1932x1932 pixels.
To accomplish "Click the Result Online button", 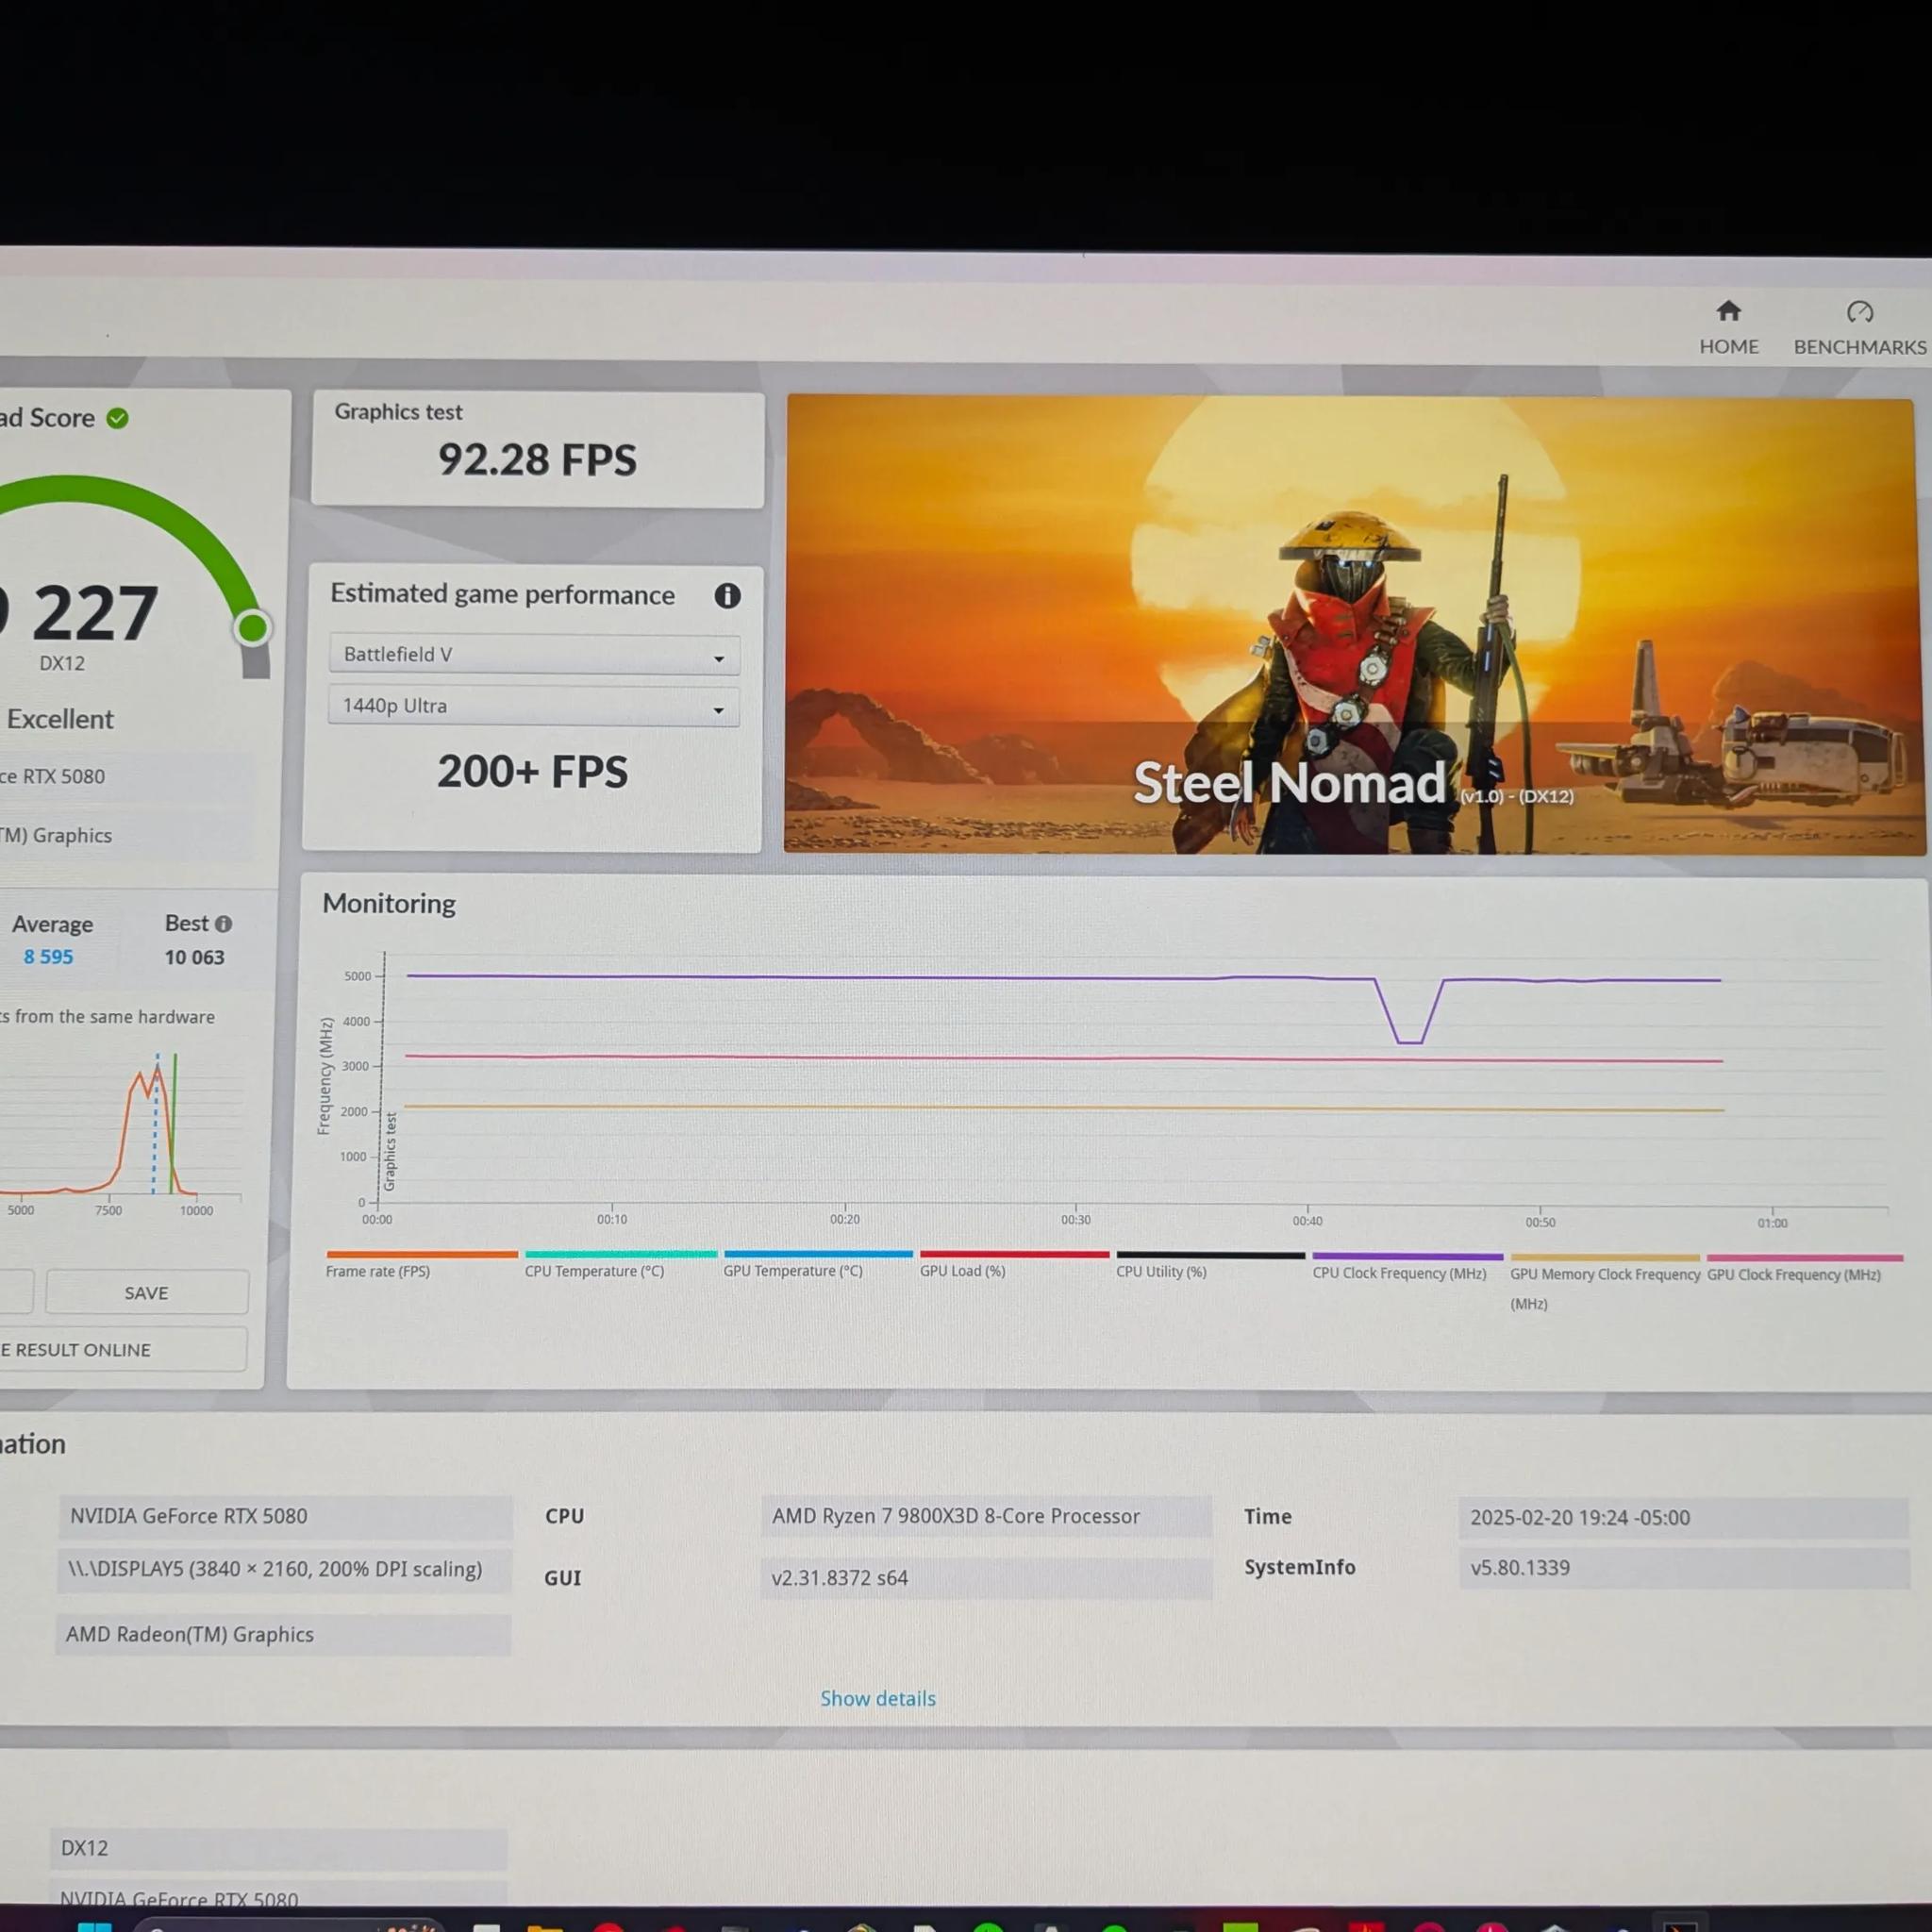I will [x=123, y=1349].
